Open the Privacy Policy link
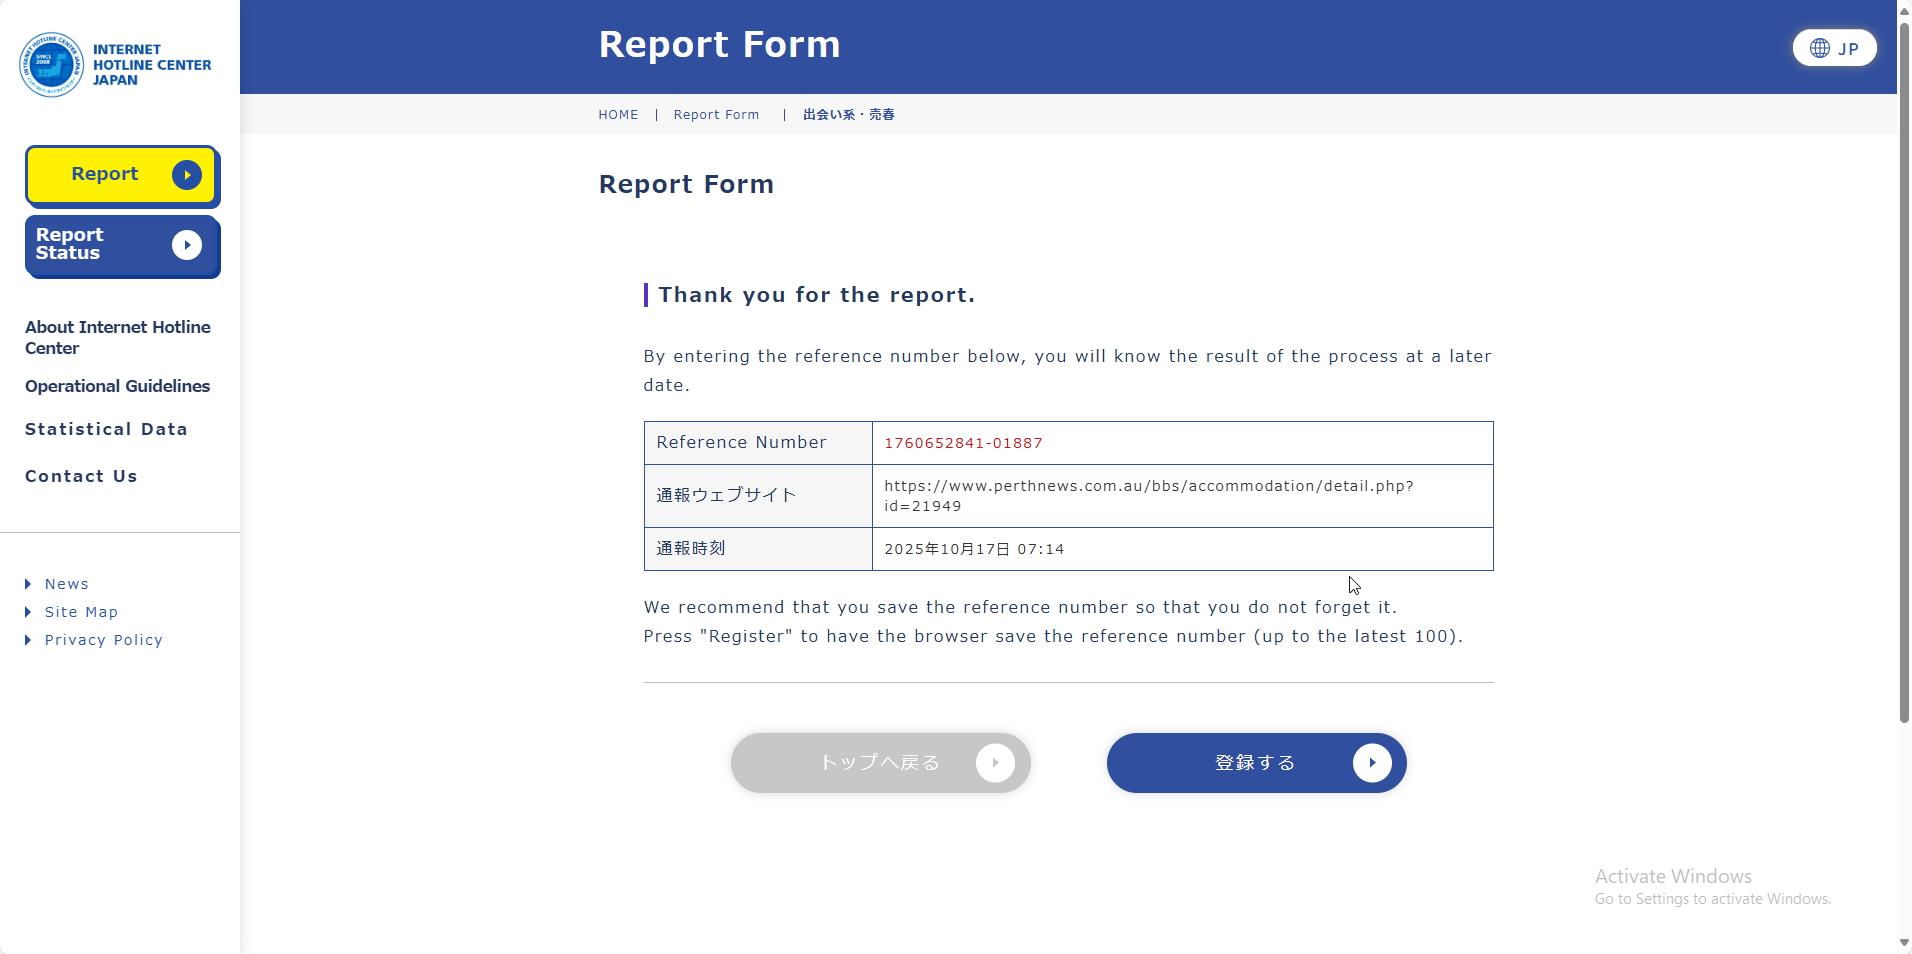The width and height of the screenshot is (1912, 954). [x=103, y=640]
